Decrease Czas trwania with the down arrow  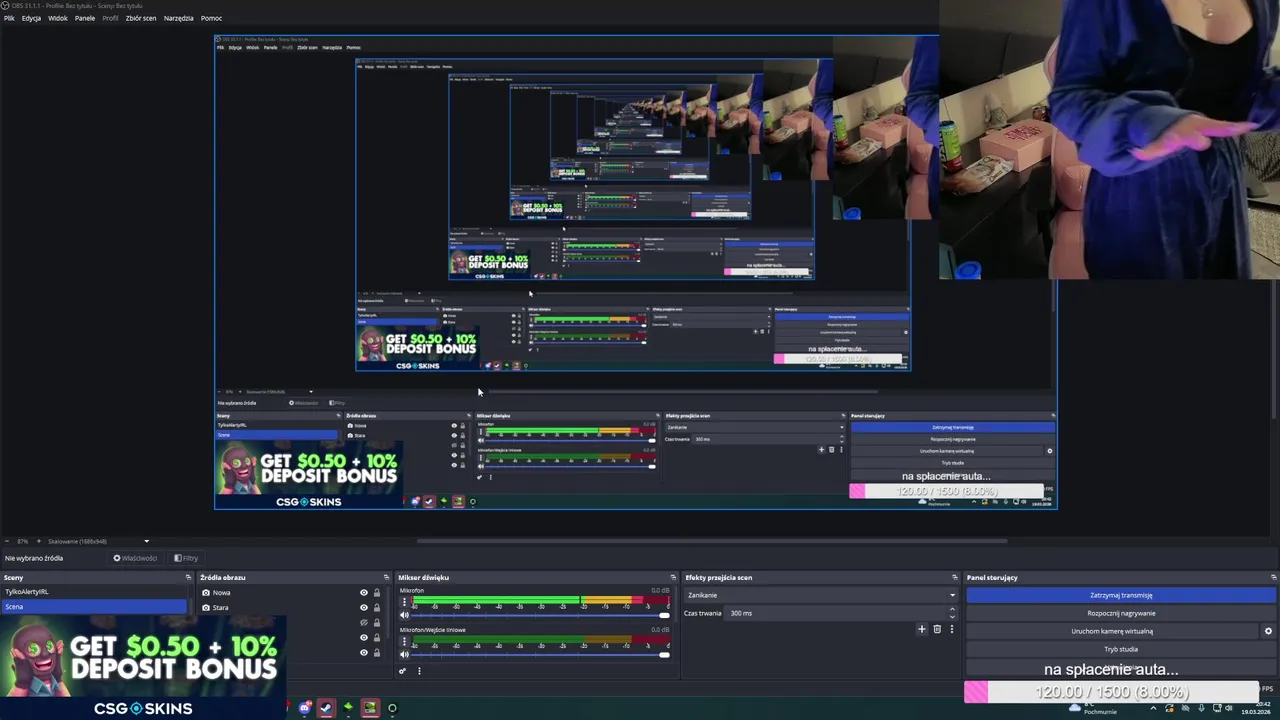pyautogui.click(x=951, y=616)
